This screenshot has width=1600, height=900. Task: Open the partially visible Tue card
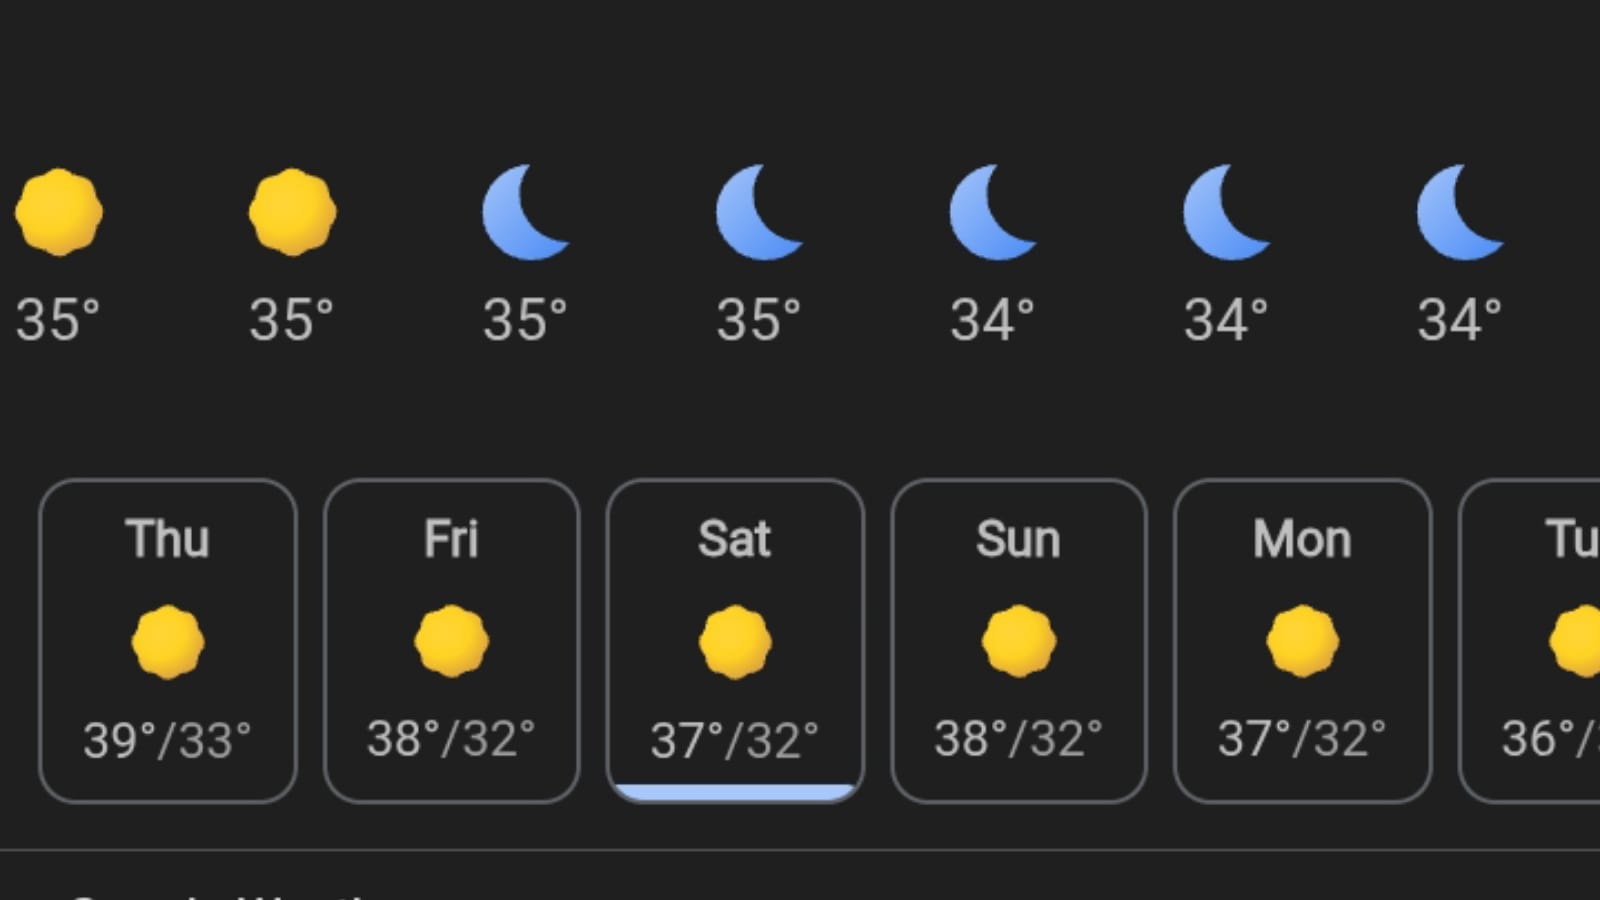click(1530, 641)
